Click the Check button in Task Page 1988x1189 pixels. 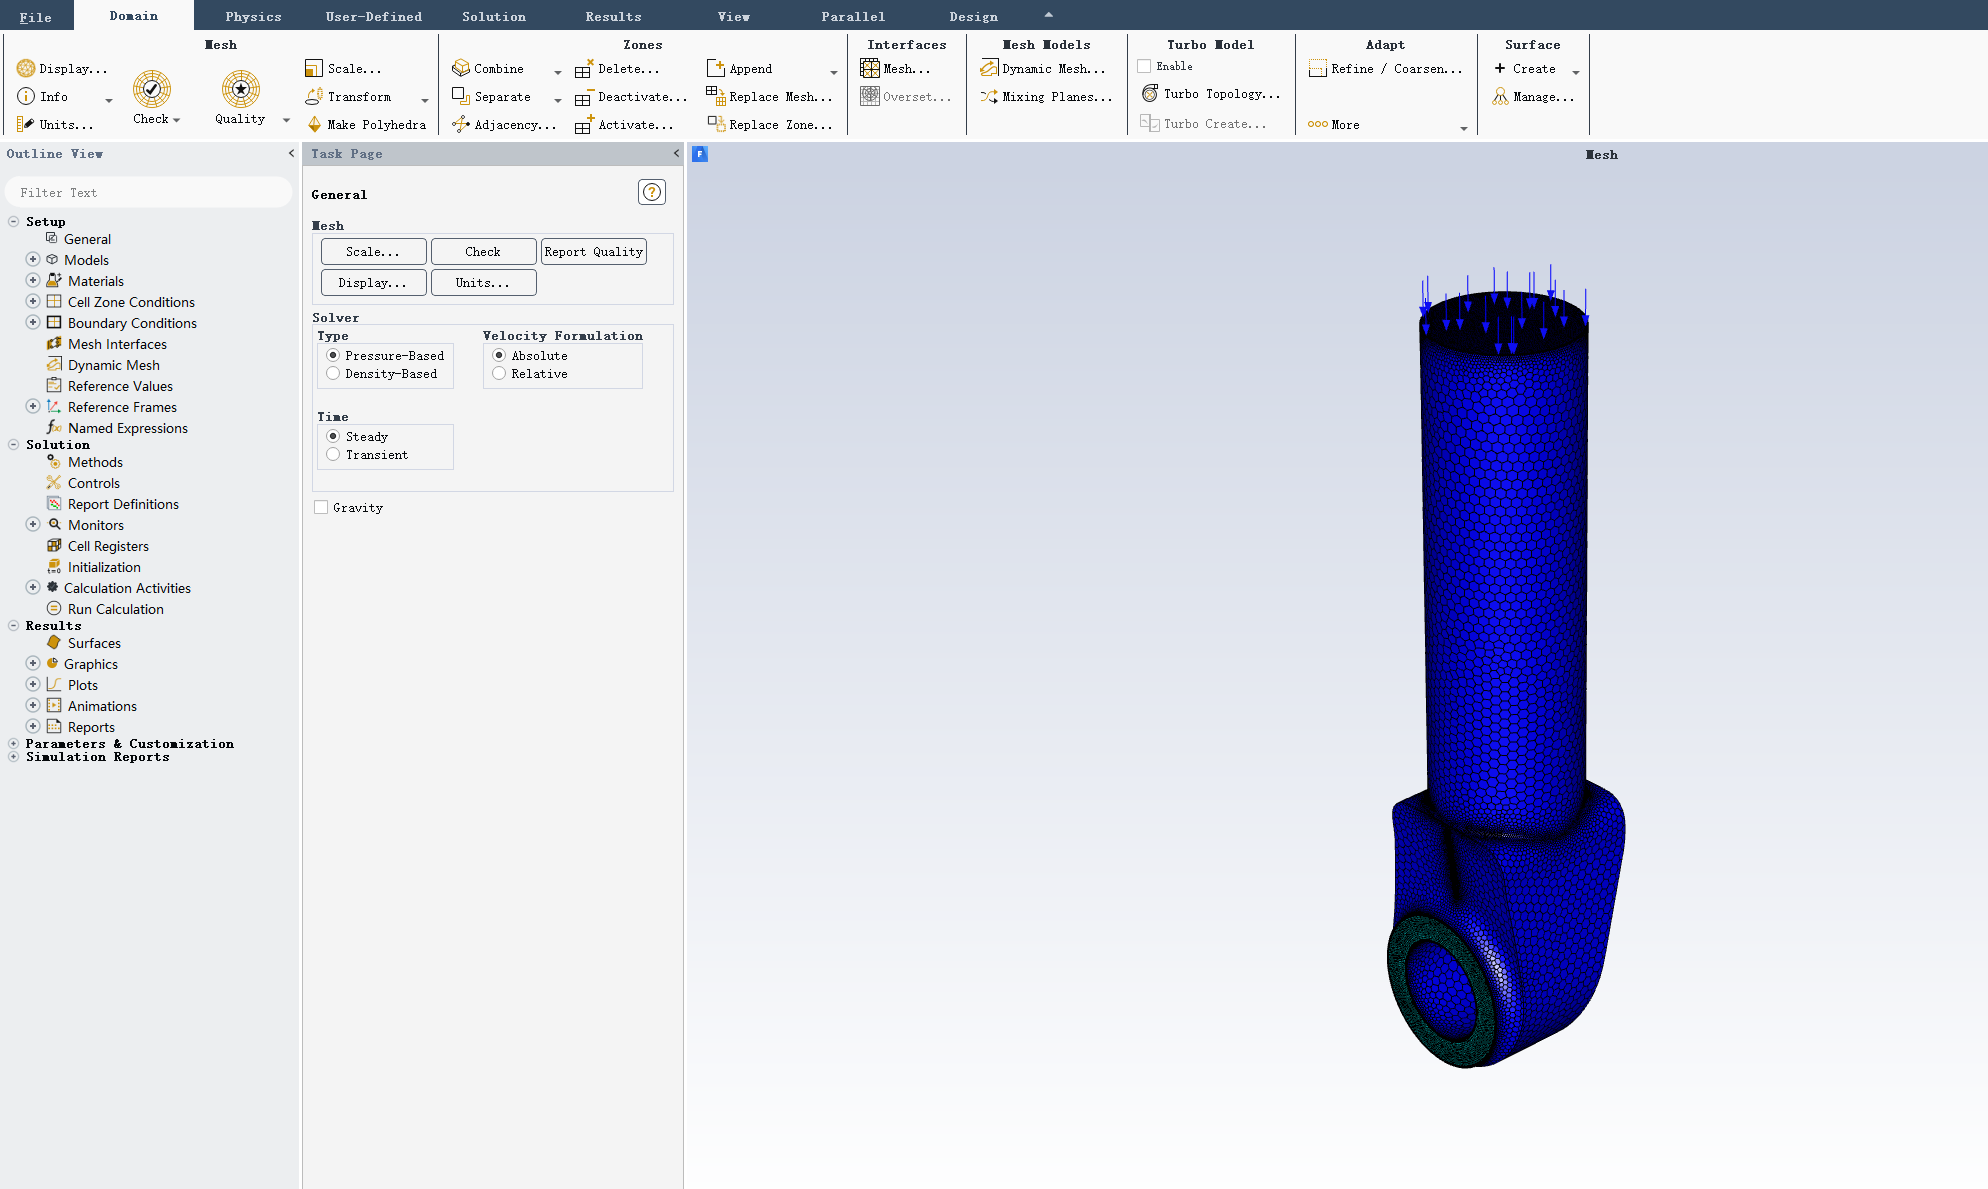(483, 251)
